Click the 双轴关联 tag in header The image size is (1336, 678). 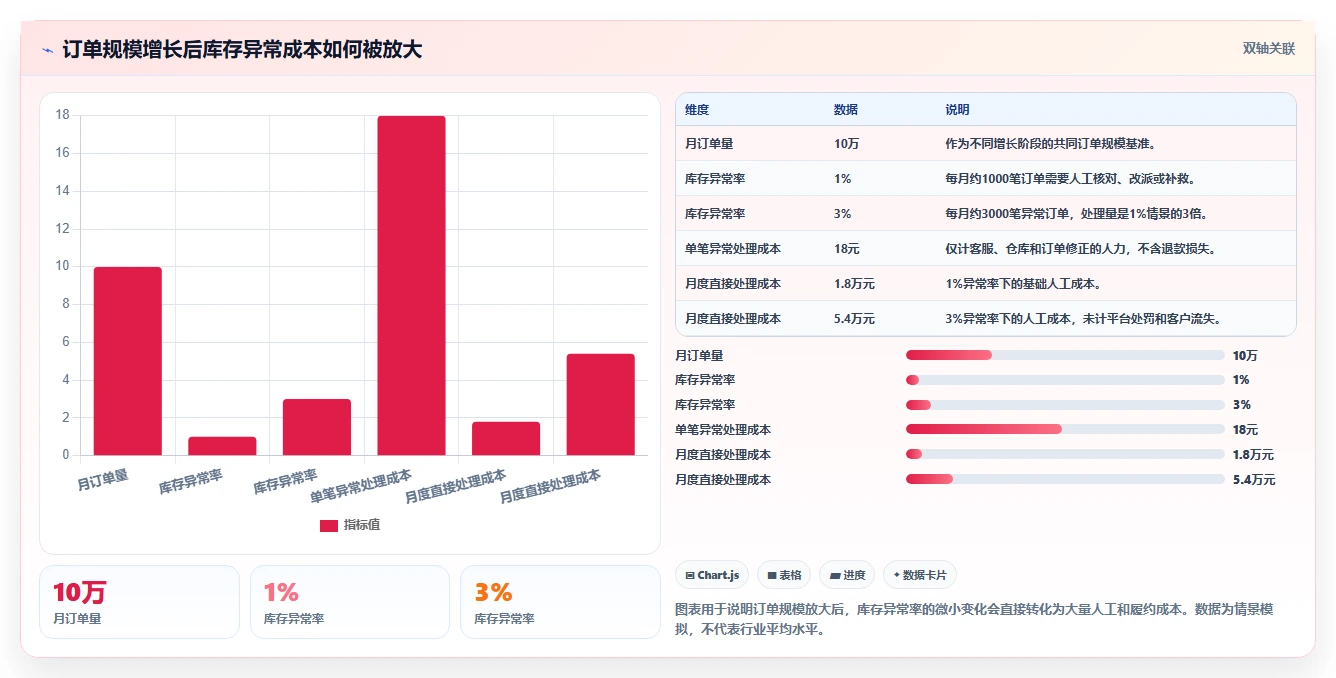pos(1269,48)
